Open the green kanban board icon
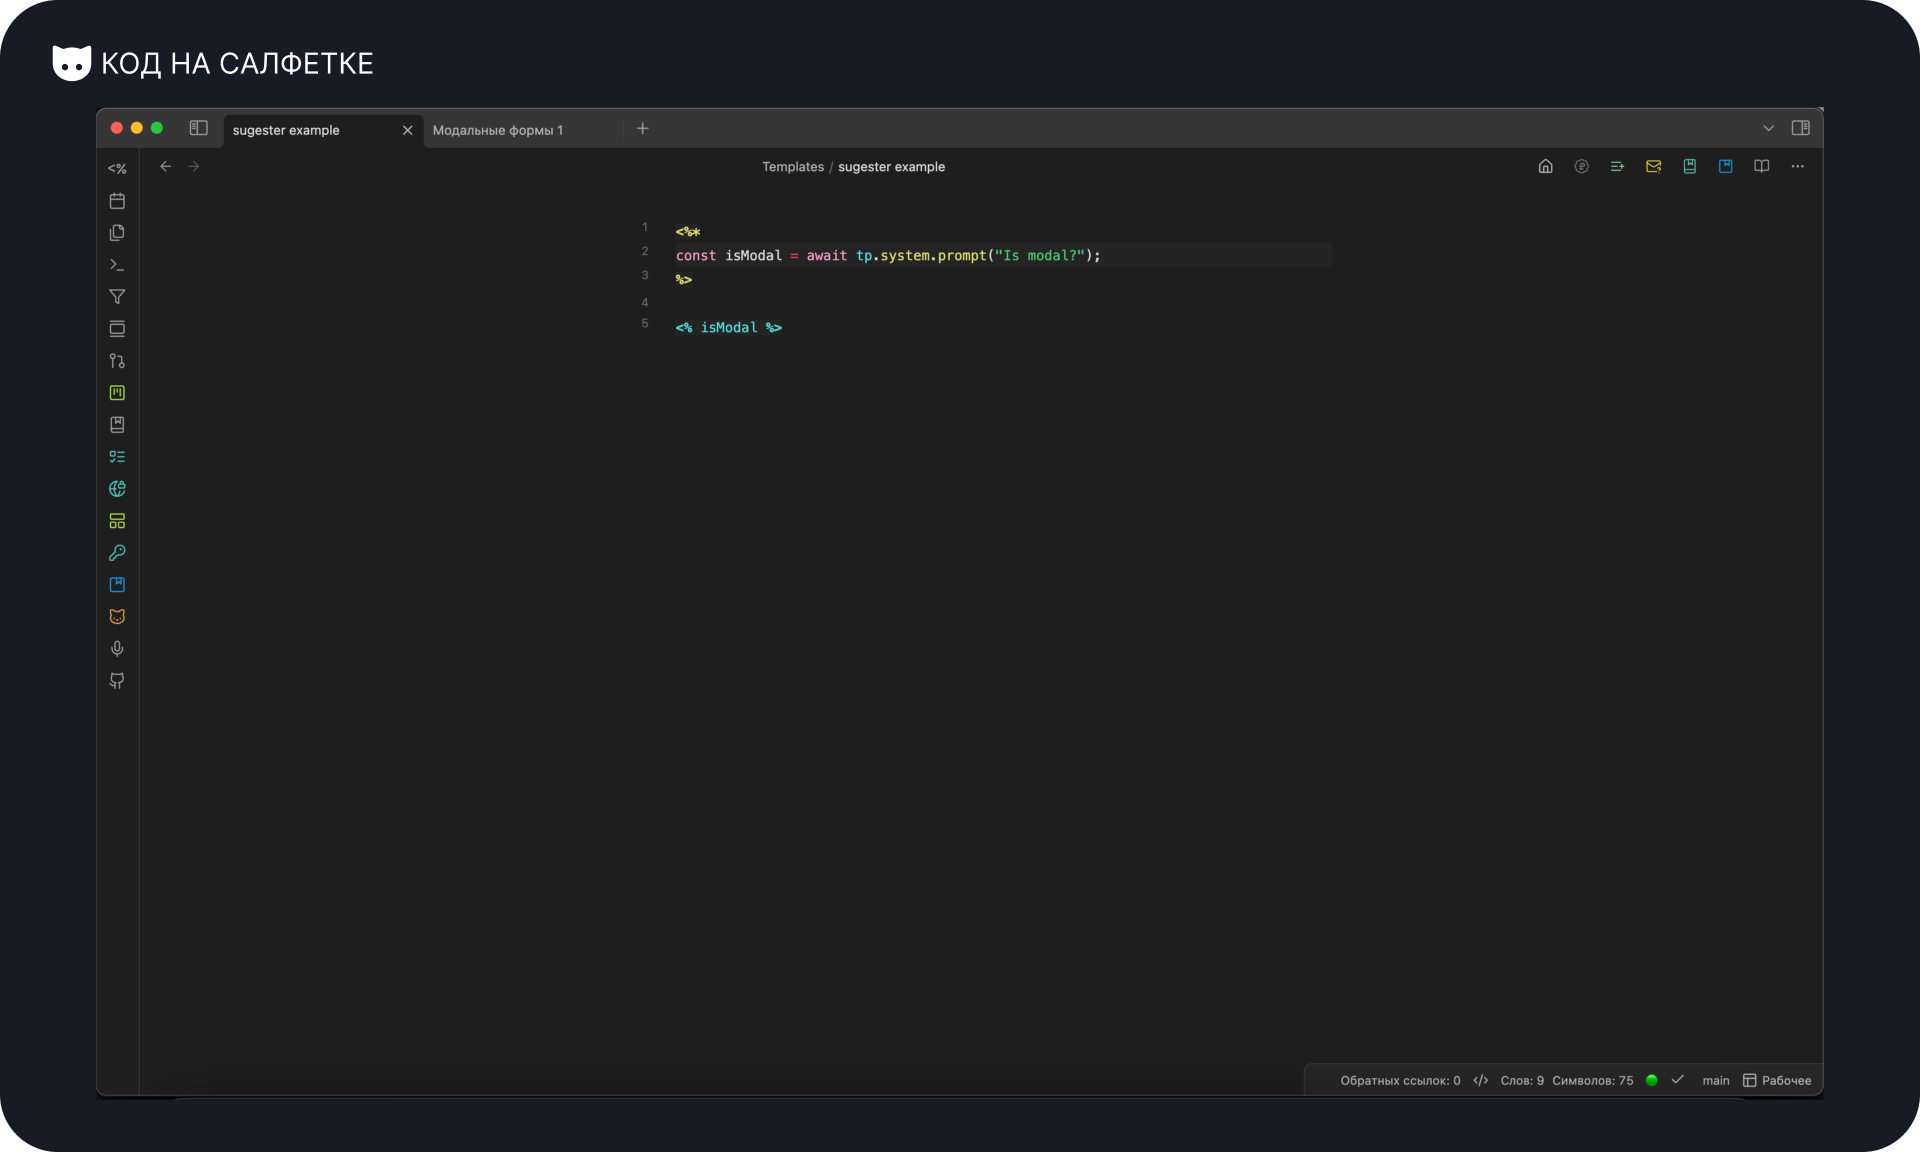The image size is (1920, 1152). tap(117, 393)
